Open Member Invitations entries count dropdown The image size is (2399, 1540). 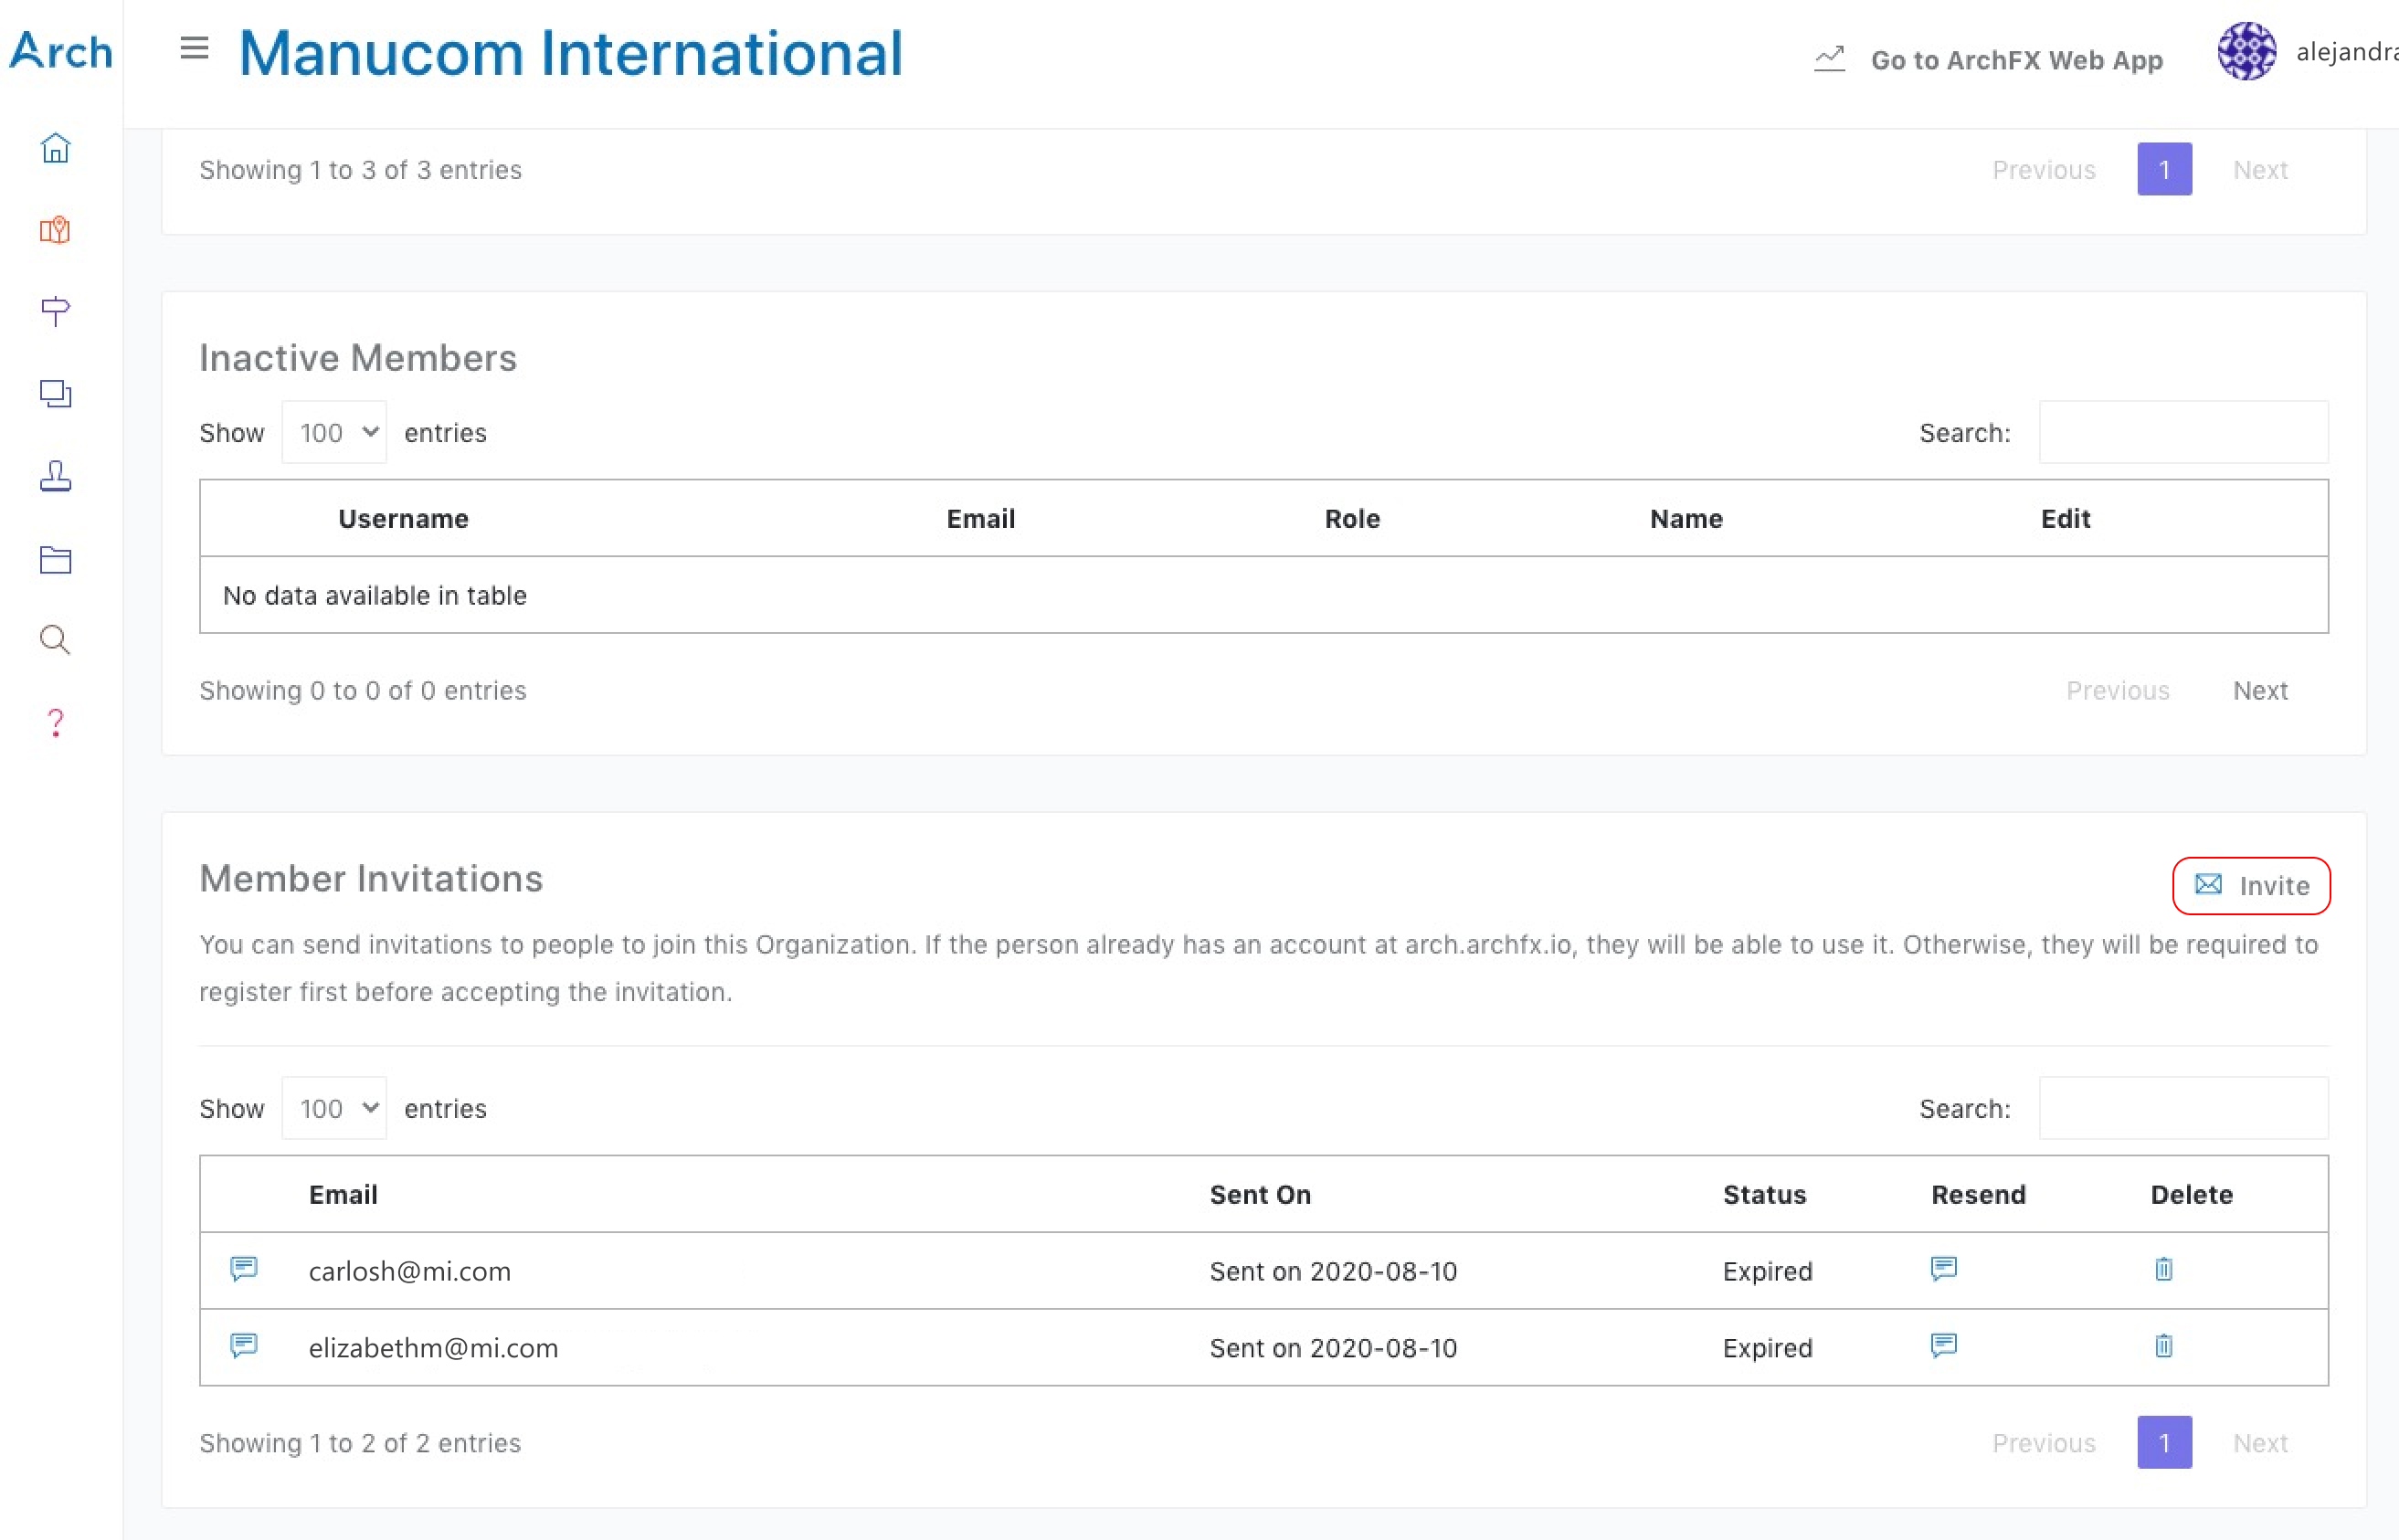point(334,1108)
